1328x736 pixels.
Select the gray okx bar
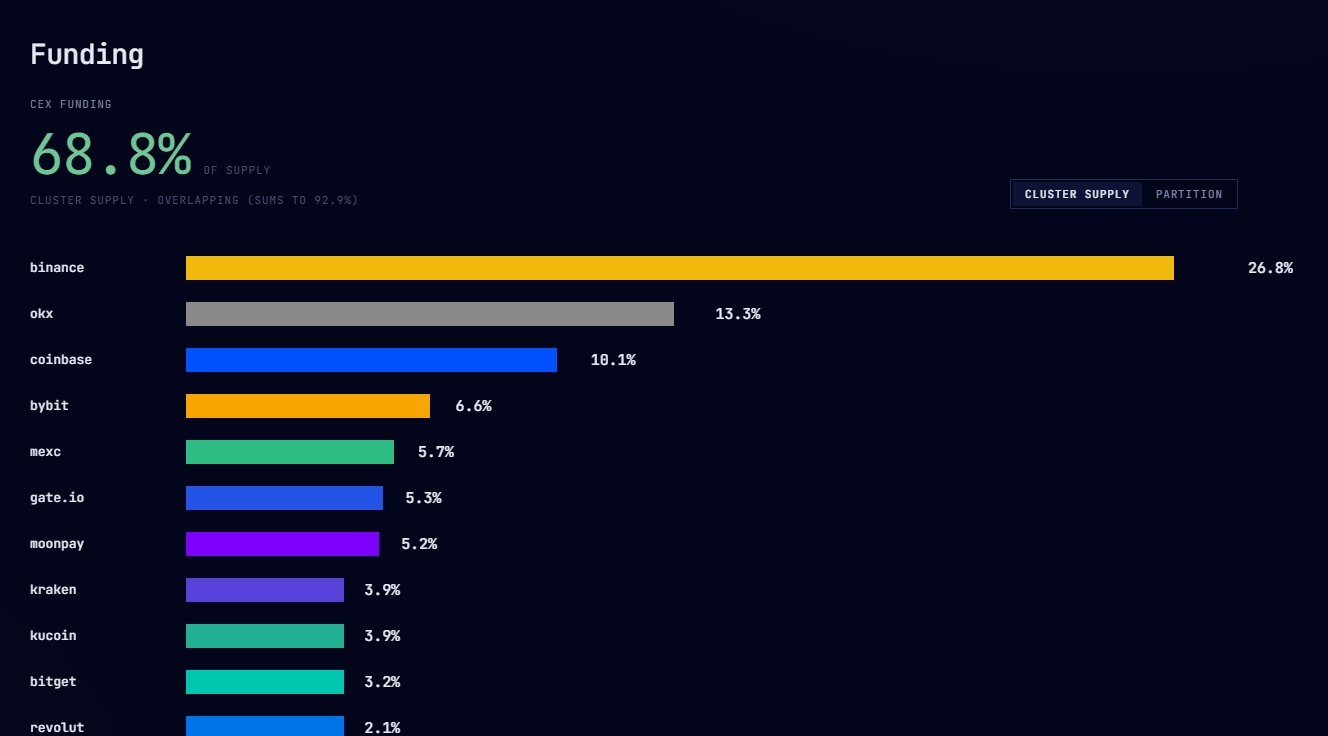(430, 314)
